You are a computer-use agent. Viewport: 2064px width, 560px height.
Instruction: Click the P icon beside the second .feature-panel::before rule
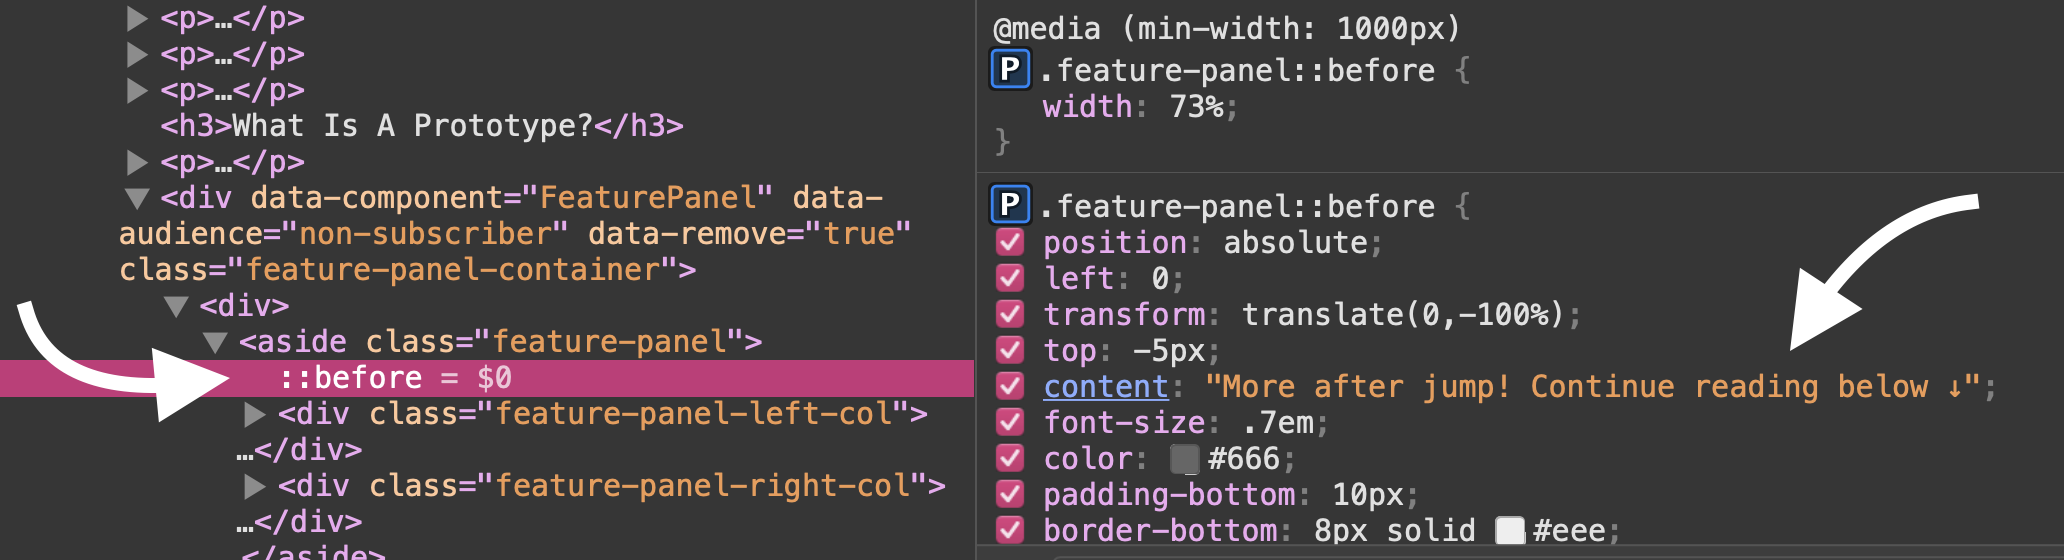point(1010,206)
